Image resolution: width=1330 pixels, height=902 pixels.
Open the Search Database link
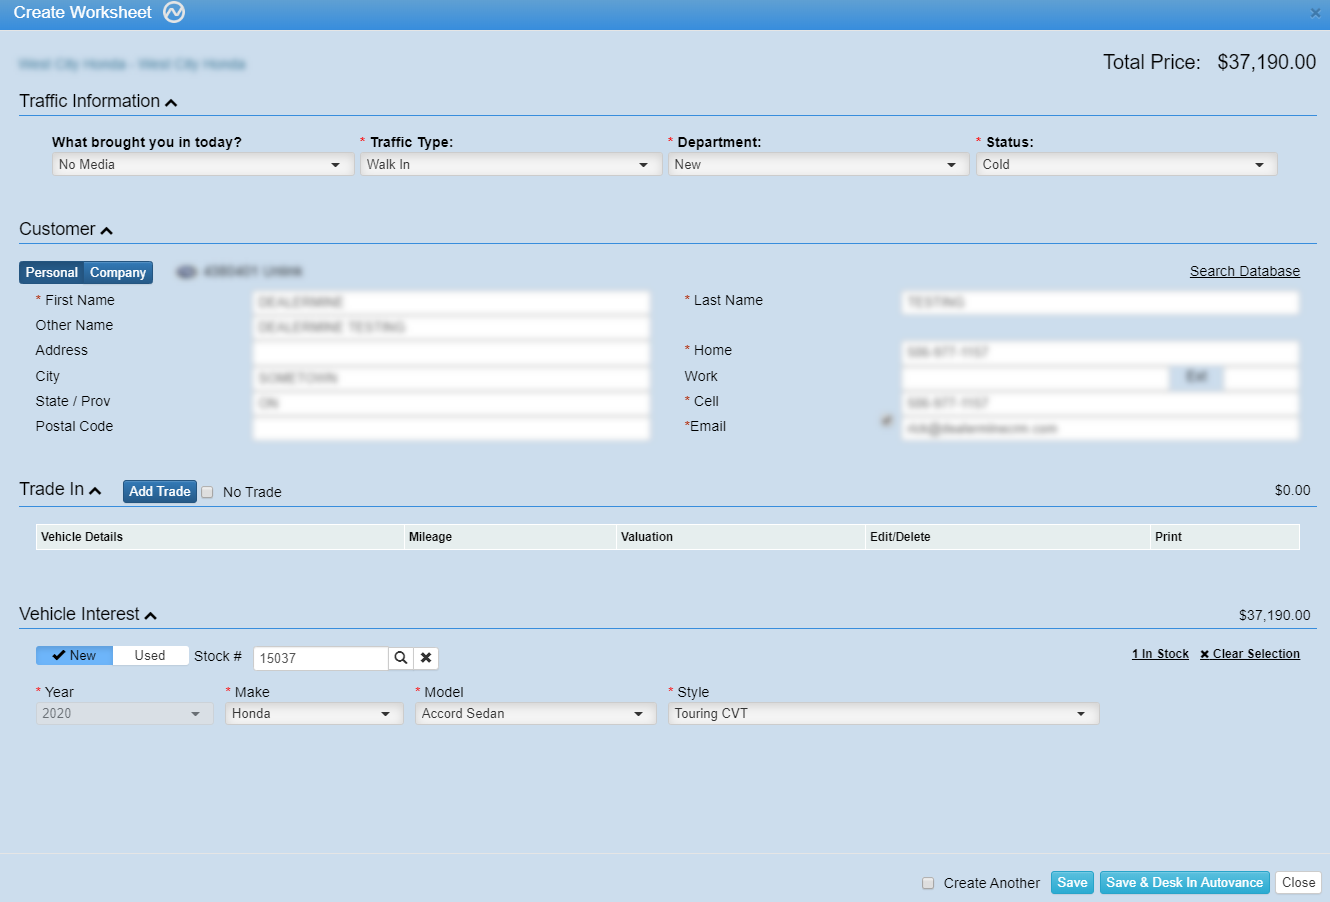click(1244, 271)
